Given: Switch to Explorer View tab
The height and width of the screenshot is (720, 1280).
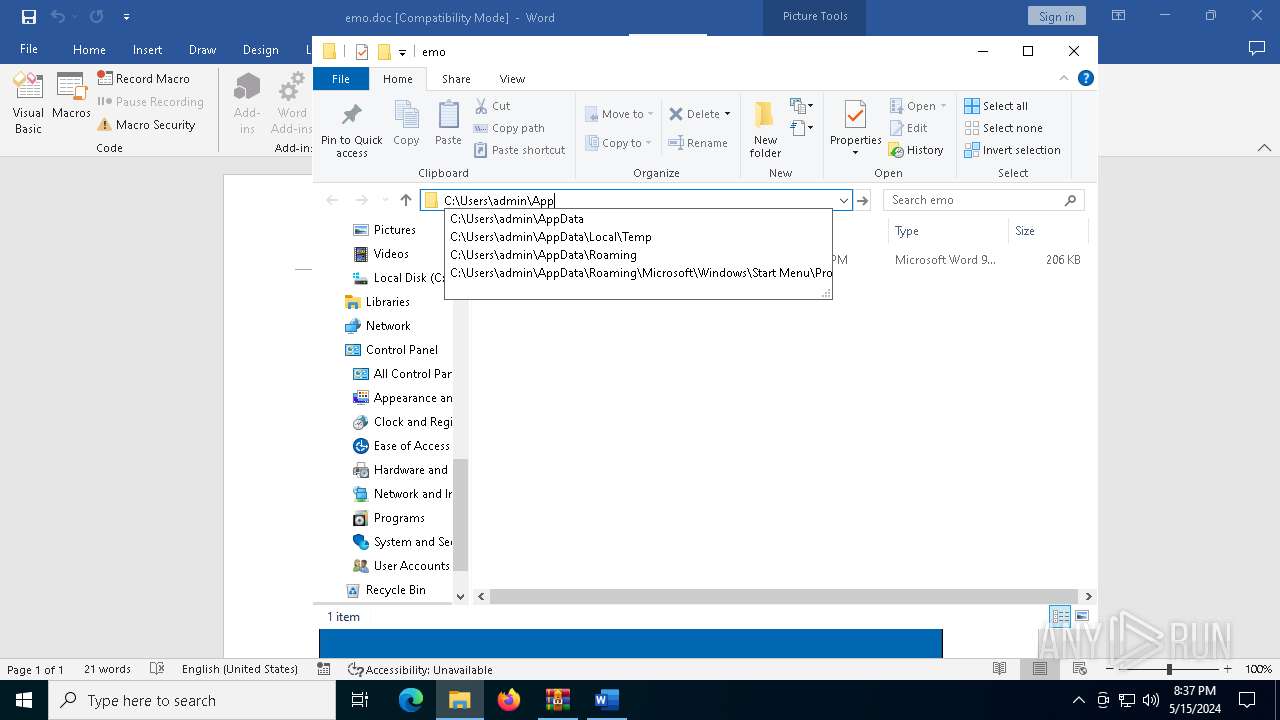Looking at the screenshot, I should click(x=512, y=79).
